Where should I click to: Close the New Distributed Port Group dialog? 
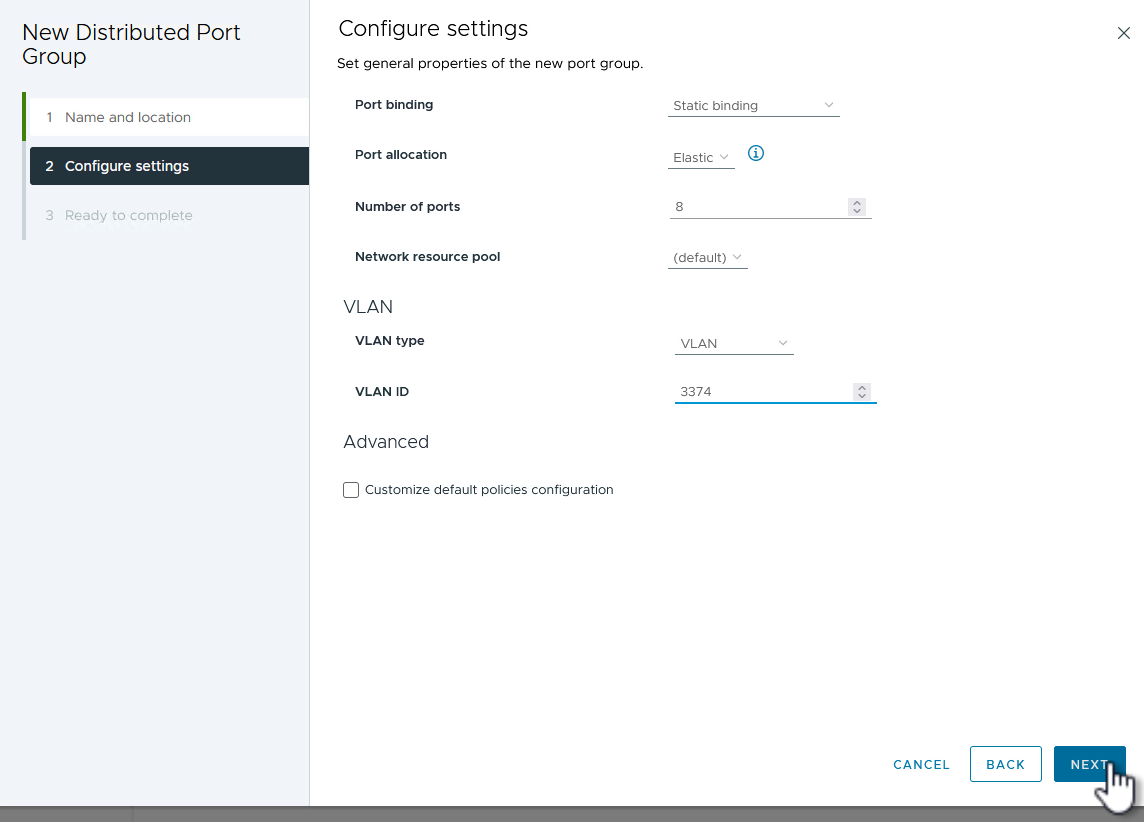point(1123,33)
